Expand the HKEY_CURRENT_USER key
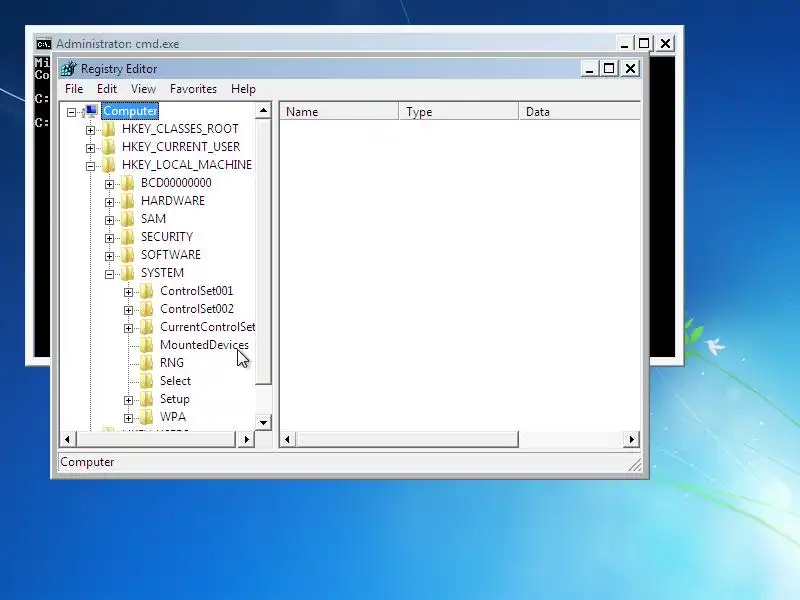Viewport: 800px width, 600px height. [90, 148]
